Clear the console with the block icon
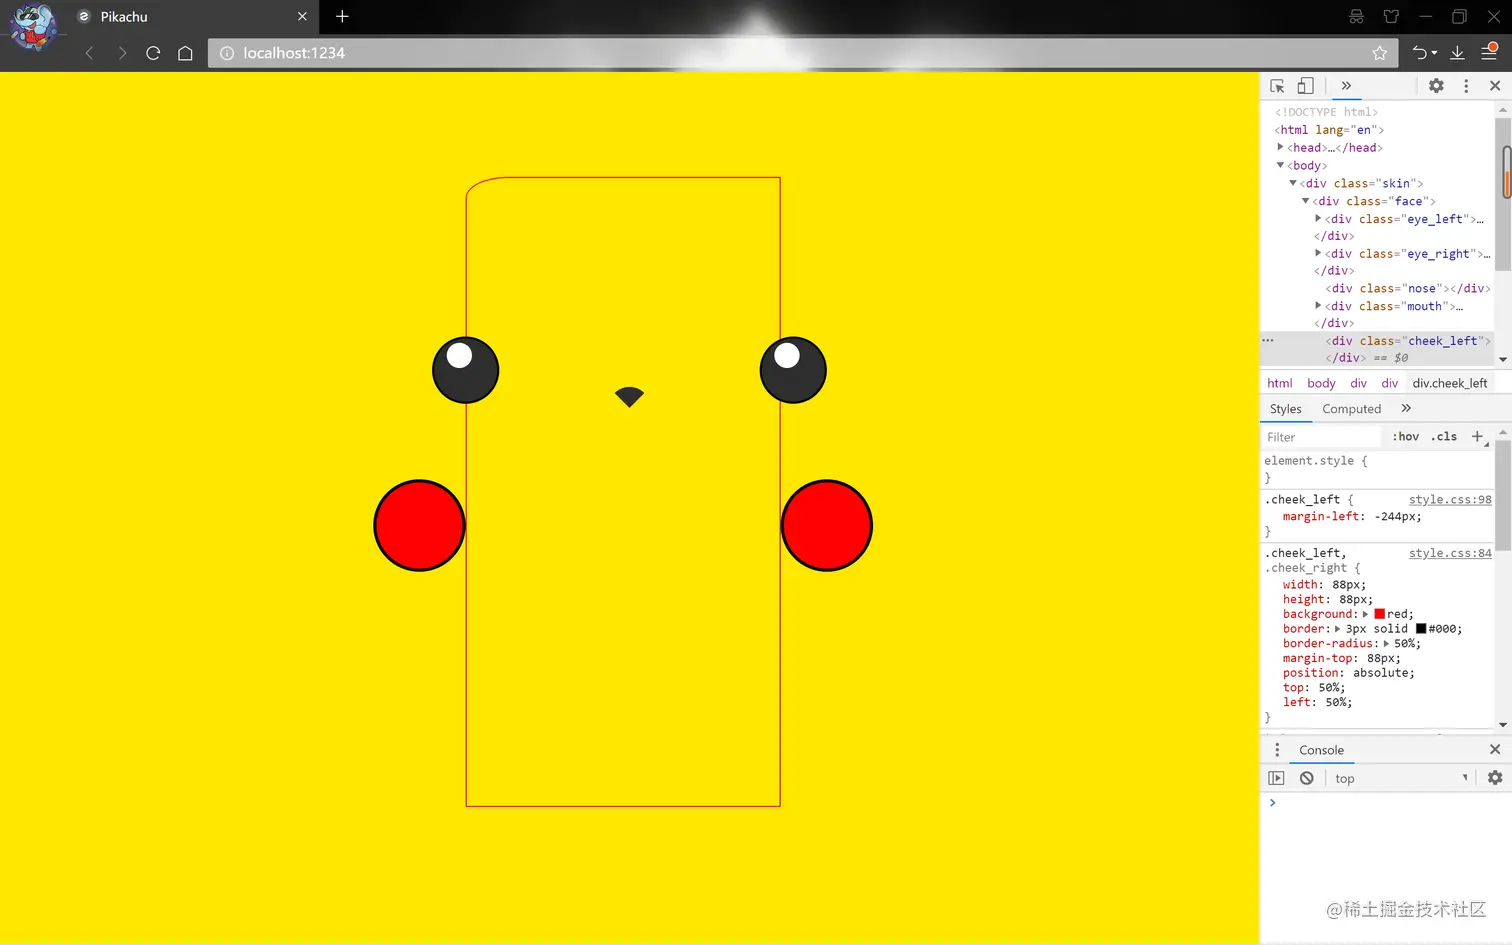This screenshot has width=1512, height=945. pos(1307,778)
